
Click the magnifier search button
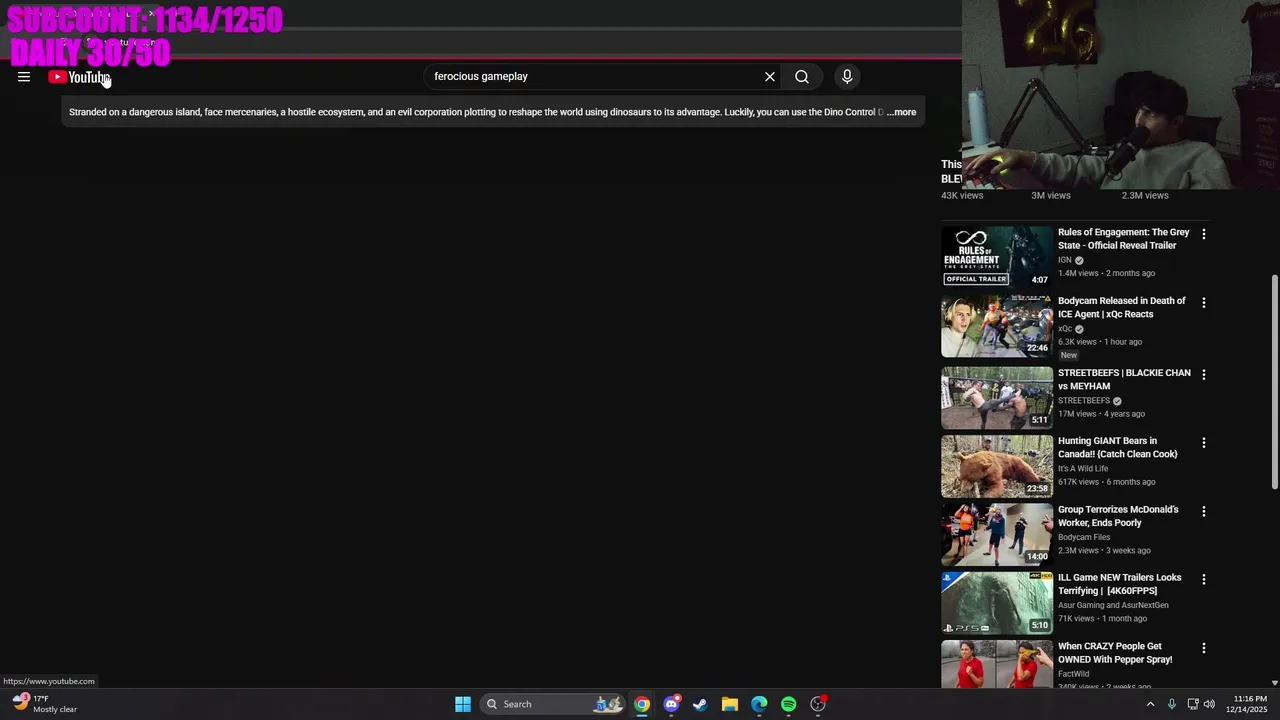tap(802, 77)
